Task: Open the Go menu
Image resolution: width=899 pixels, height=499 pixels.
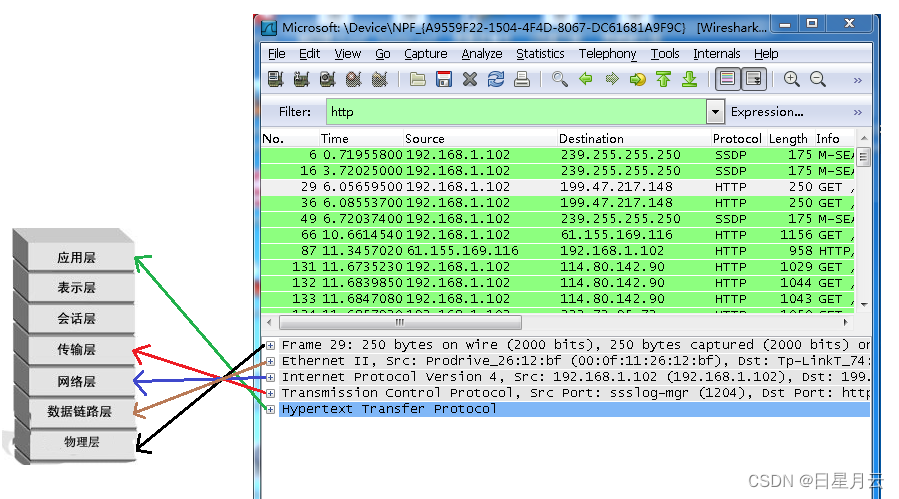Action: (x=382, y=54)
